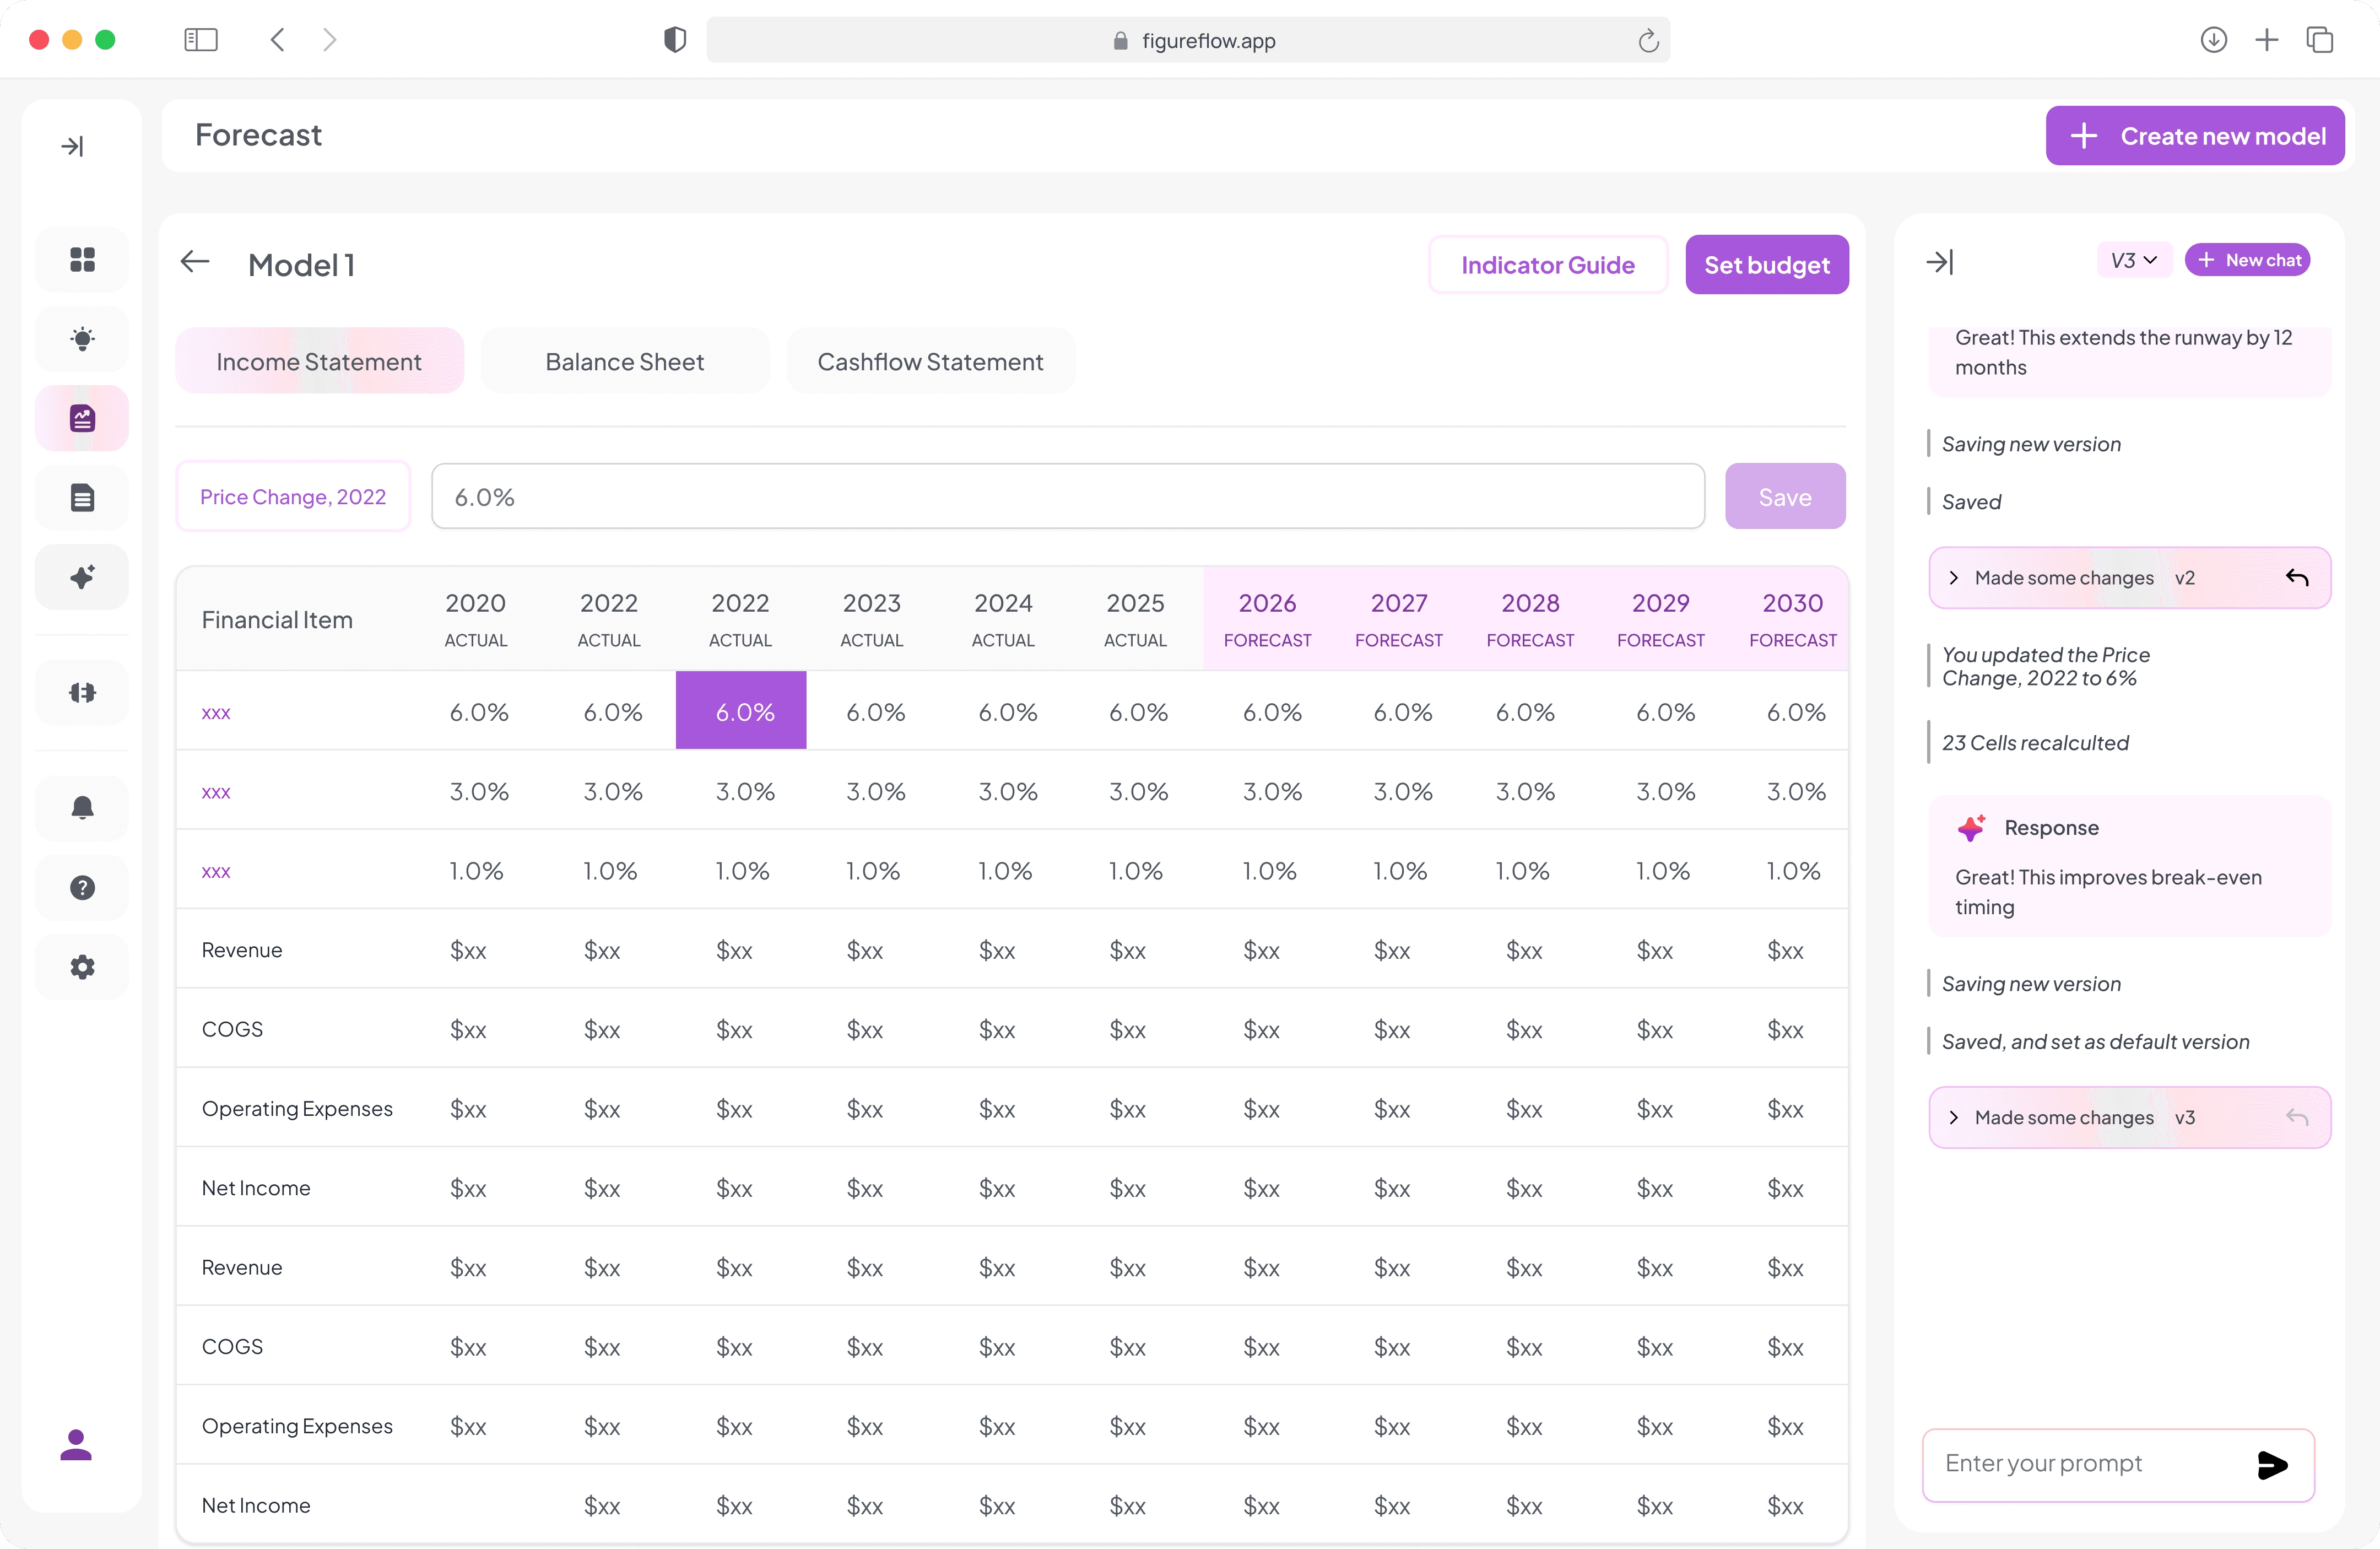Viewport: 2380px width, 1549px height.
Task: Open settings gear in sidebar
Action: tap(82, 967)
